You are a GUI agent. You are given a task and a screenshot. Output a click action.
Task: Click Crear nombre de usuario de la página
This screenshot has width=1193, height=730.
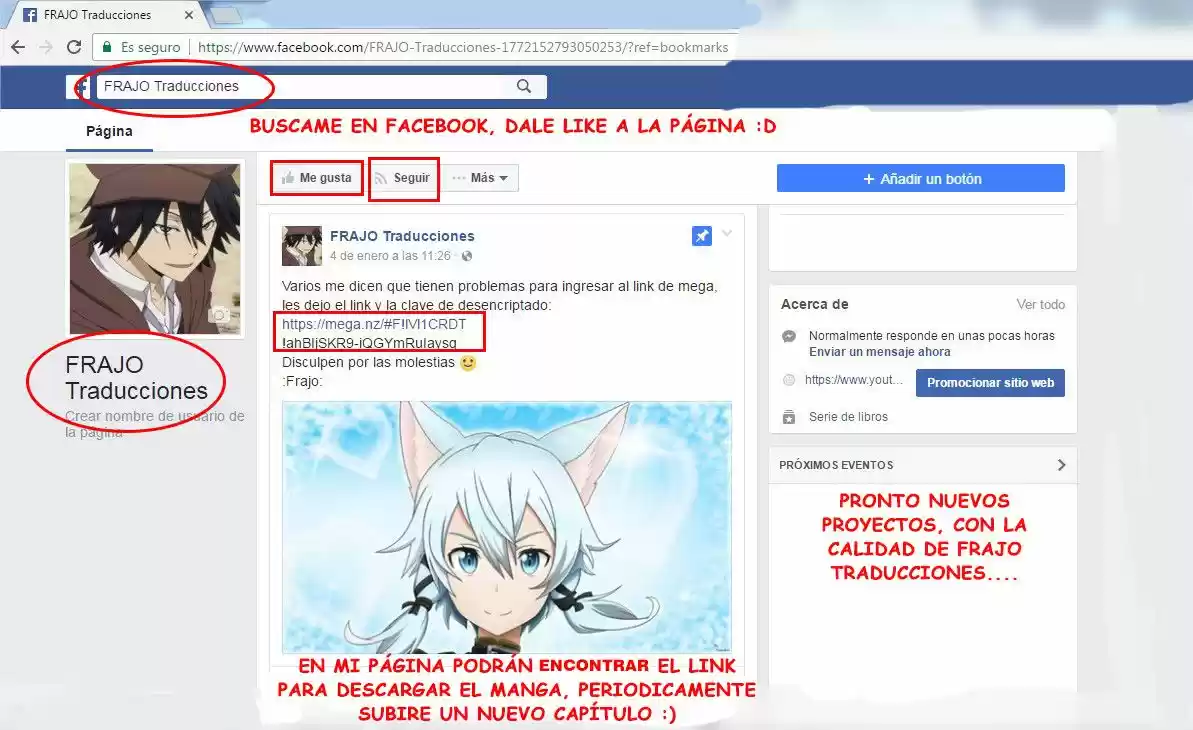[154, 424]
